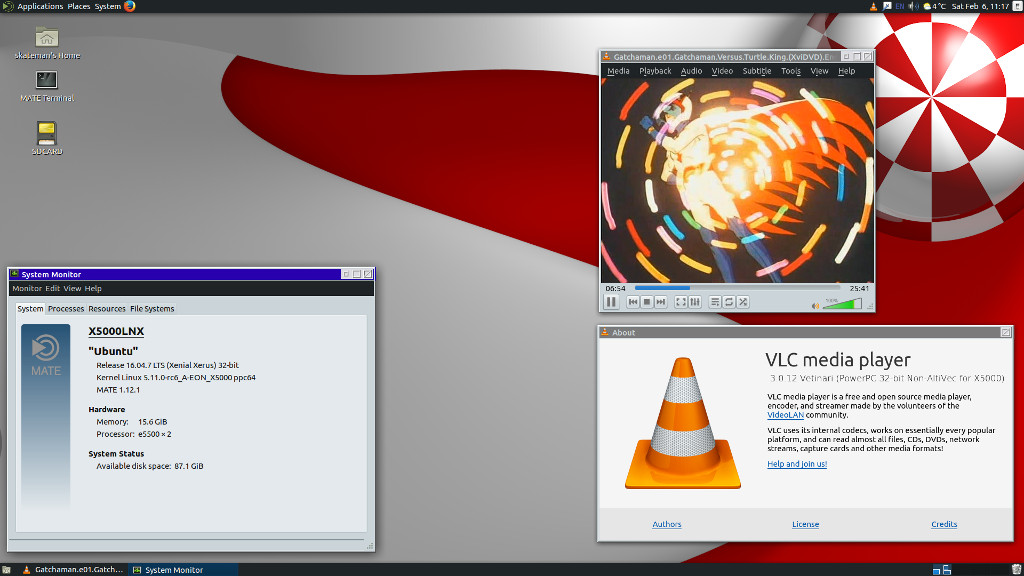This screenshot has height=576, width=1024.
Task: Toggle VLC fullscreen mode
Action: pos(680,302)
